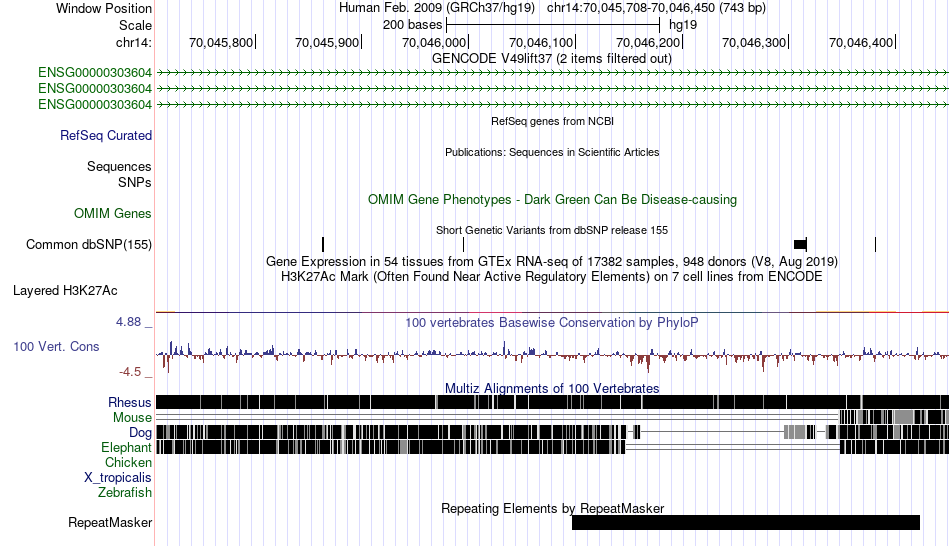Click the RepeatMasker repeat element black bar

(746, 522)
